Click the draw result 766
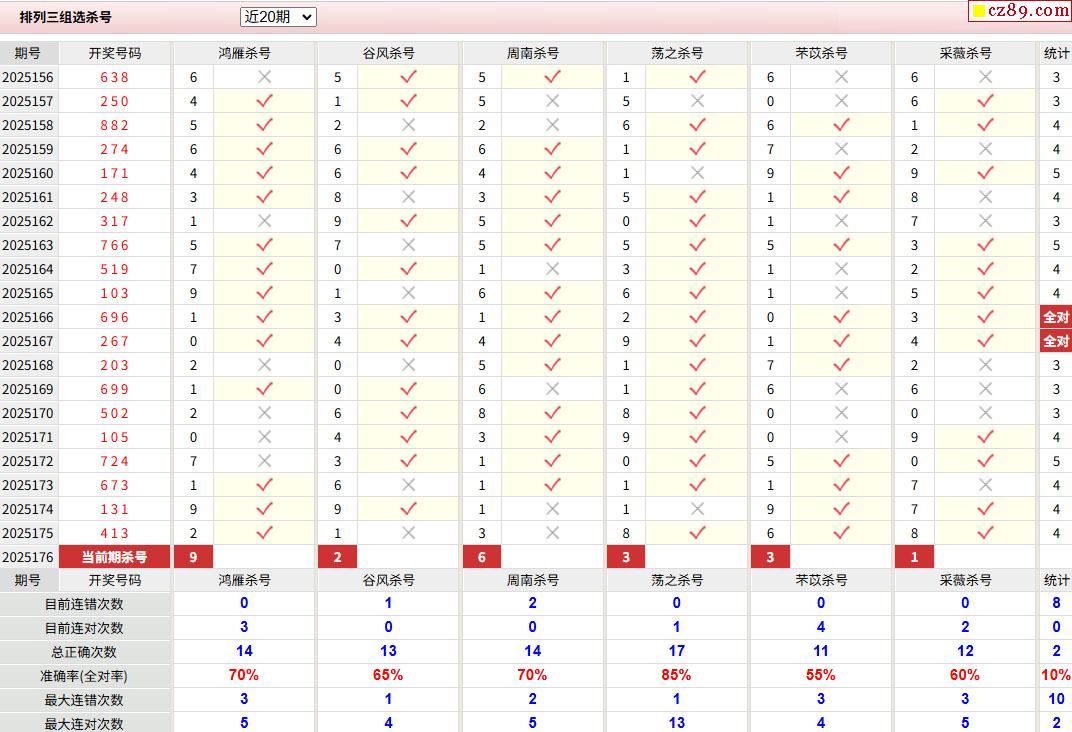The image size is (1072, 732). pos(115,245)
